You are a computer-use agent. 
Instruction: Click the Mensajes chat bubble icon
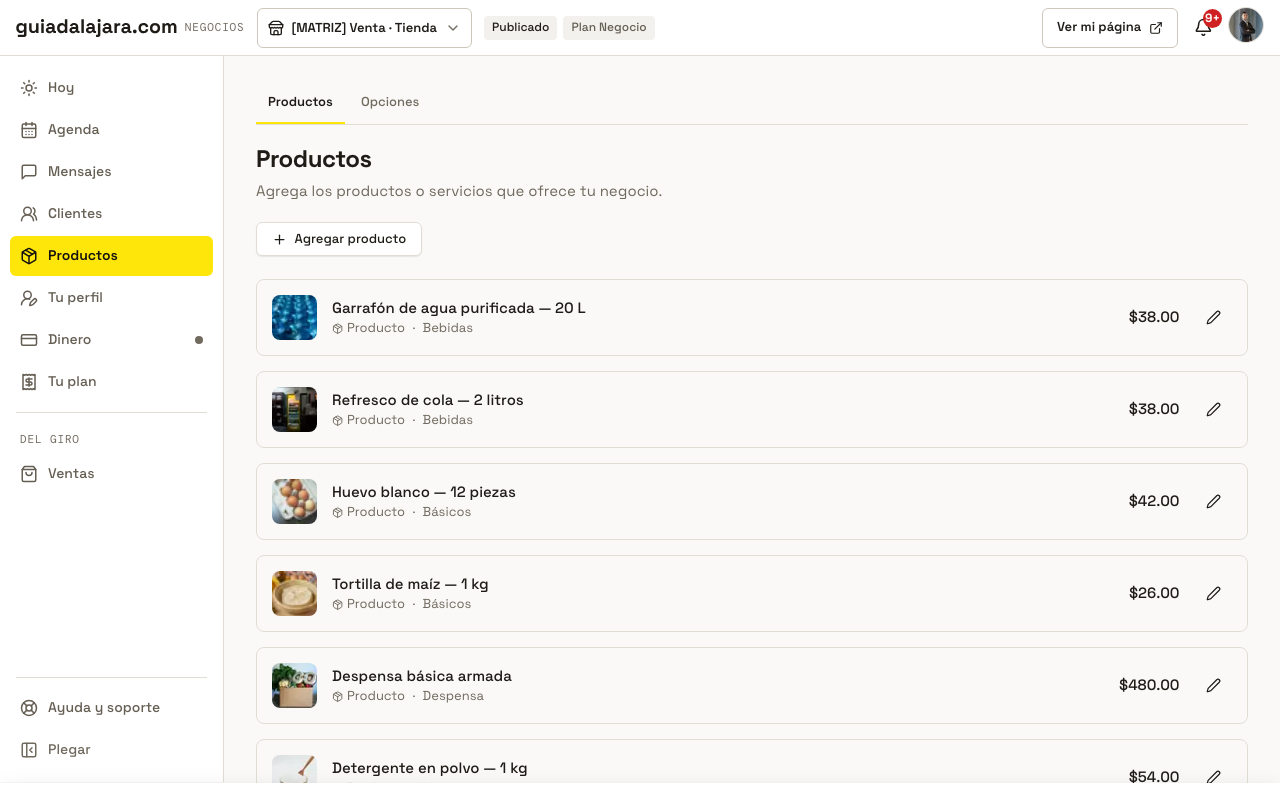[x=29, y=172]
